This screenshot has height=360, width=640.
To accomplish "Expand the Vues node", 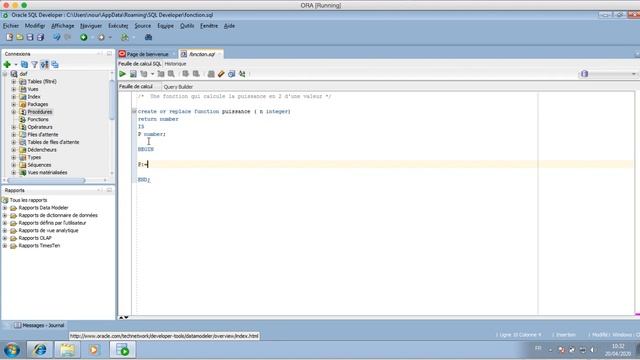I will pyautogui.click(x=14, y=89).
